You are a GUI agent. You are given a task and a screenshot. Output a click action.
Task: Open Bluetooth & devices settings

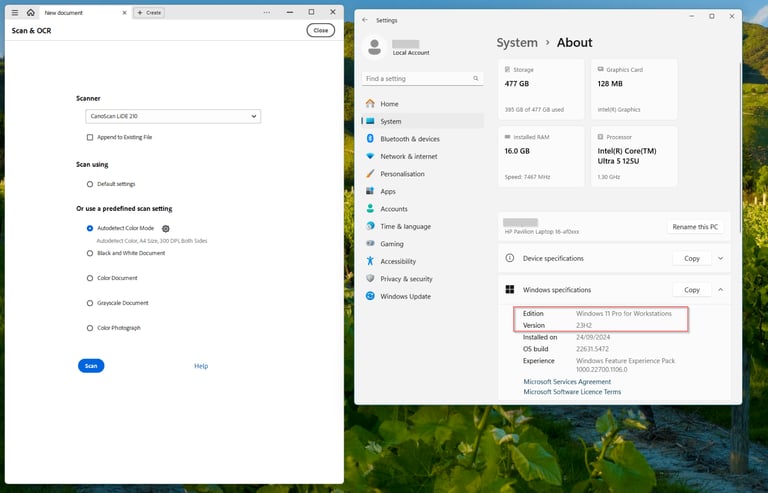tap(422, 139)
